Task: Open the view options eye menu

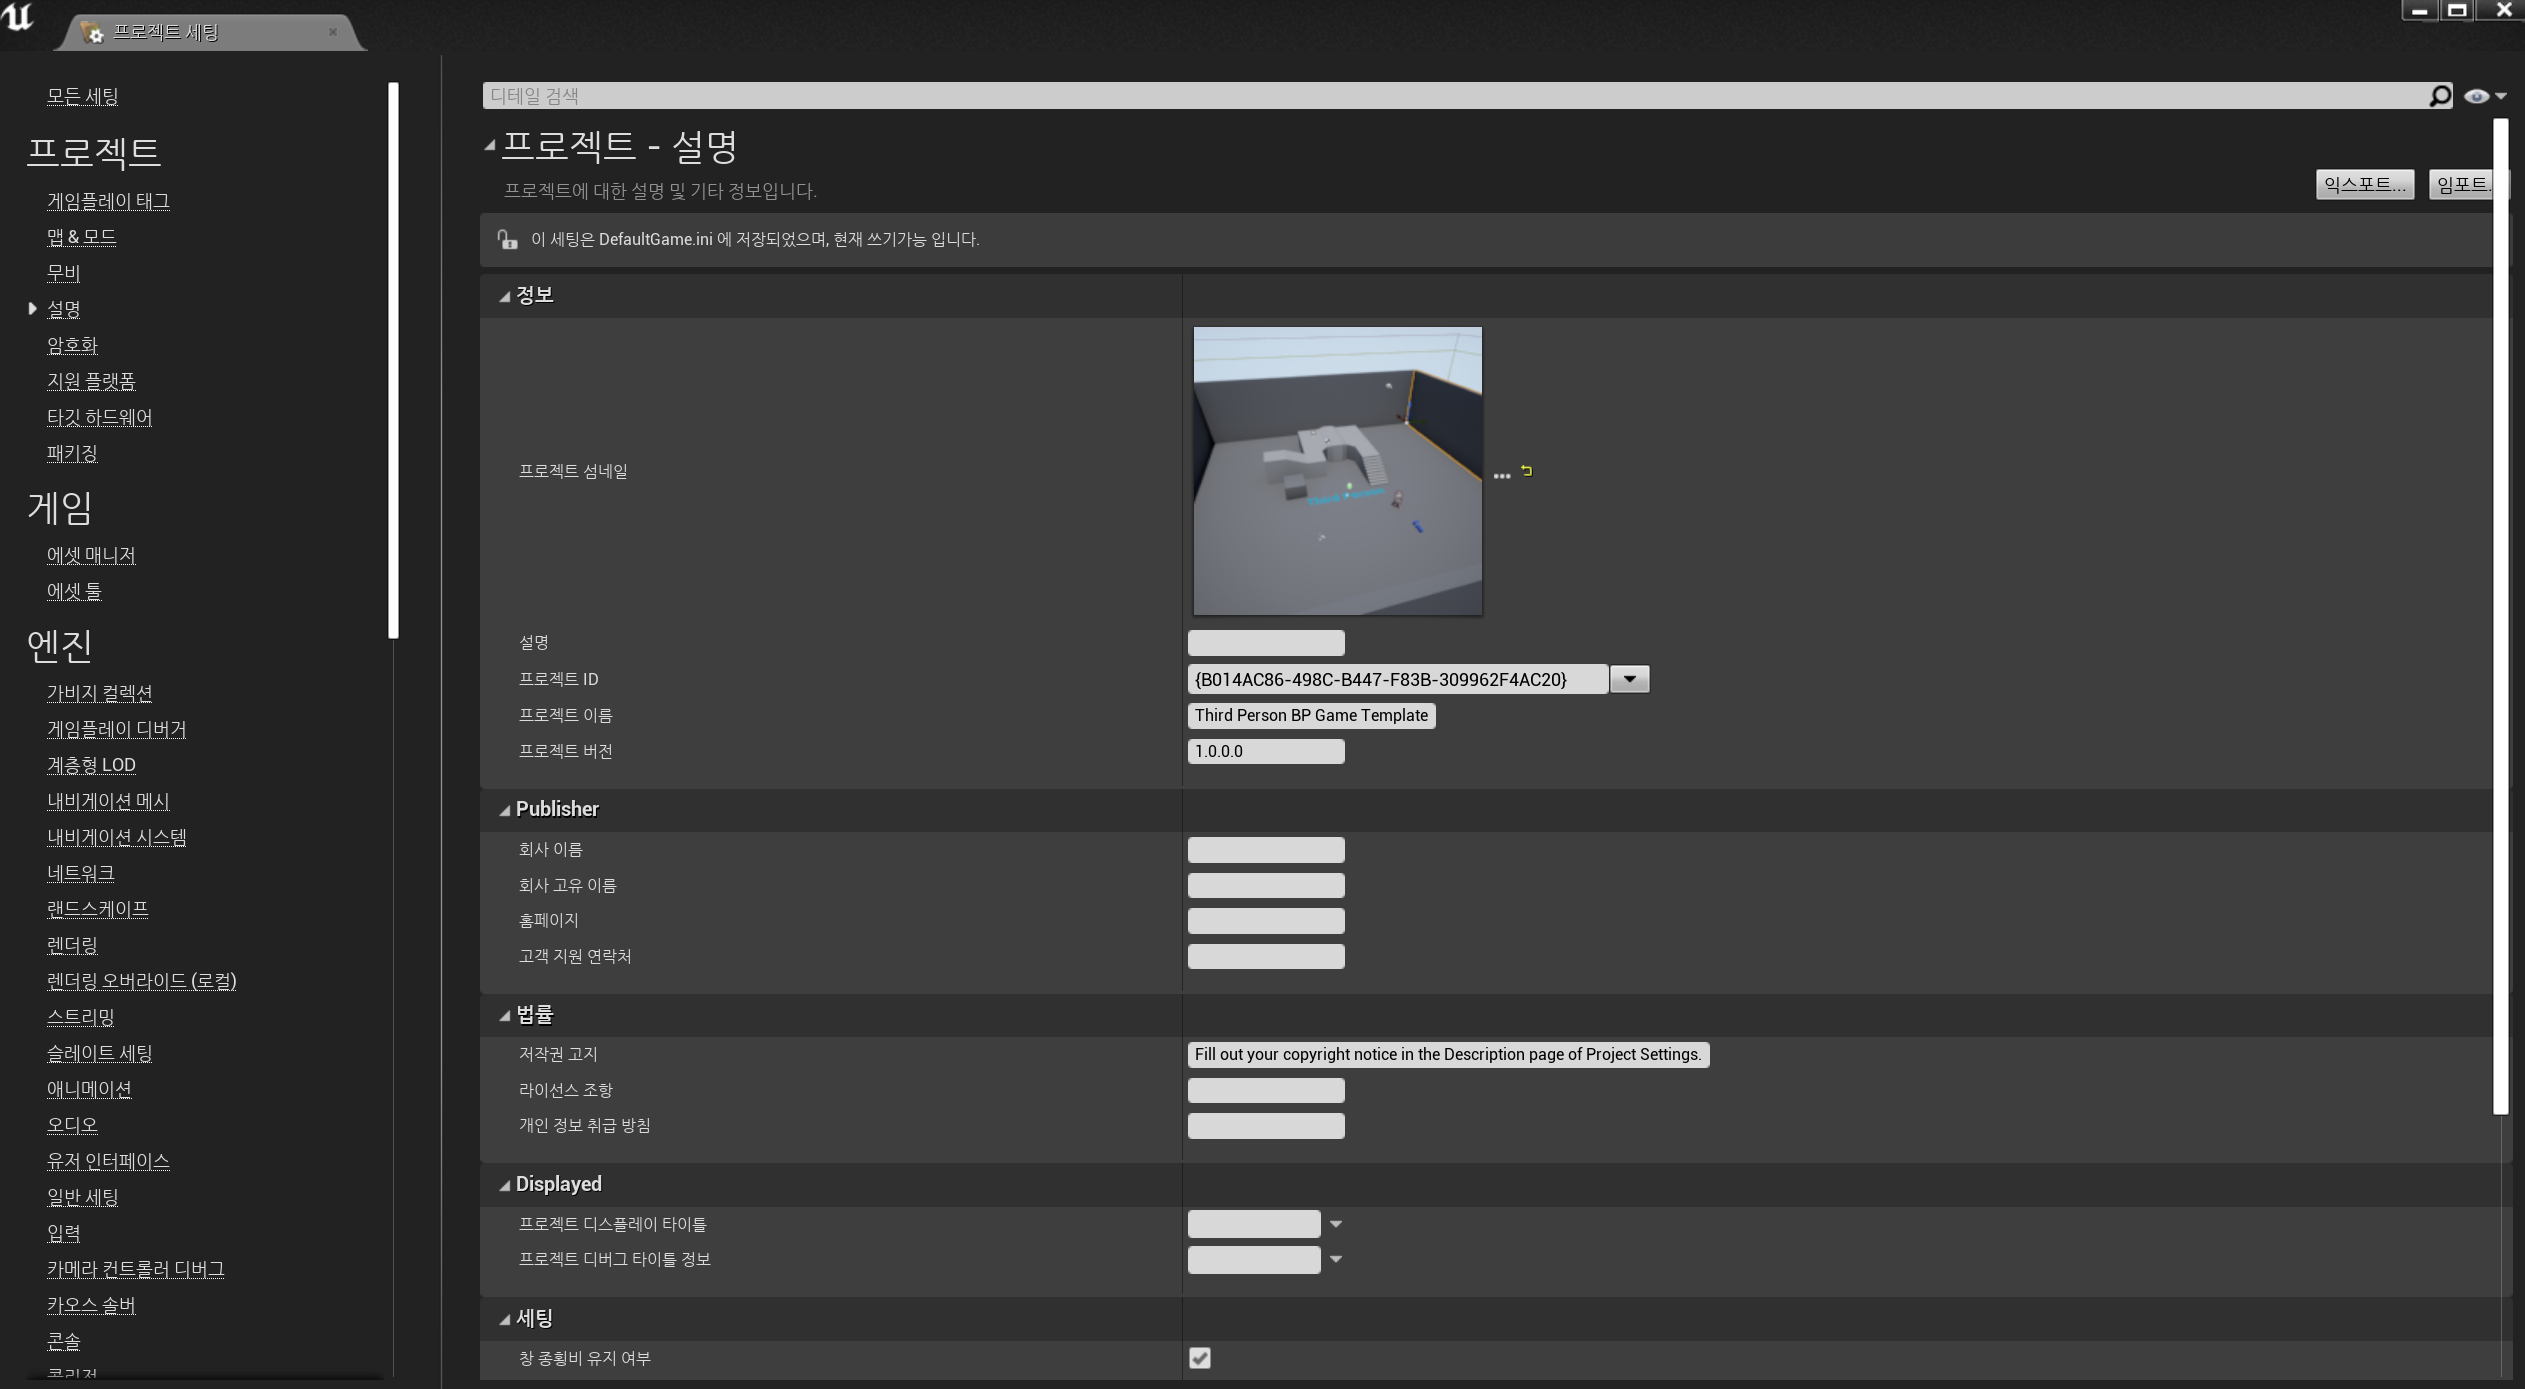Action: click(2485, 96)
